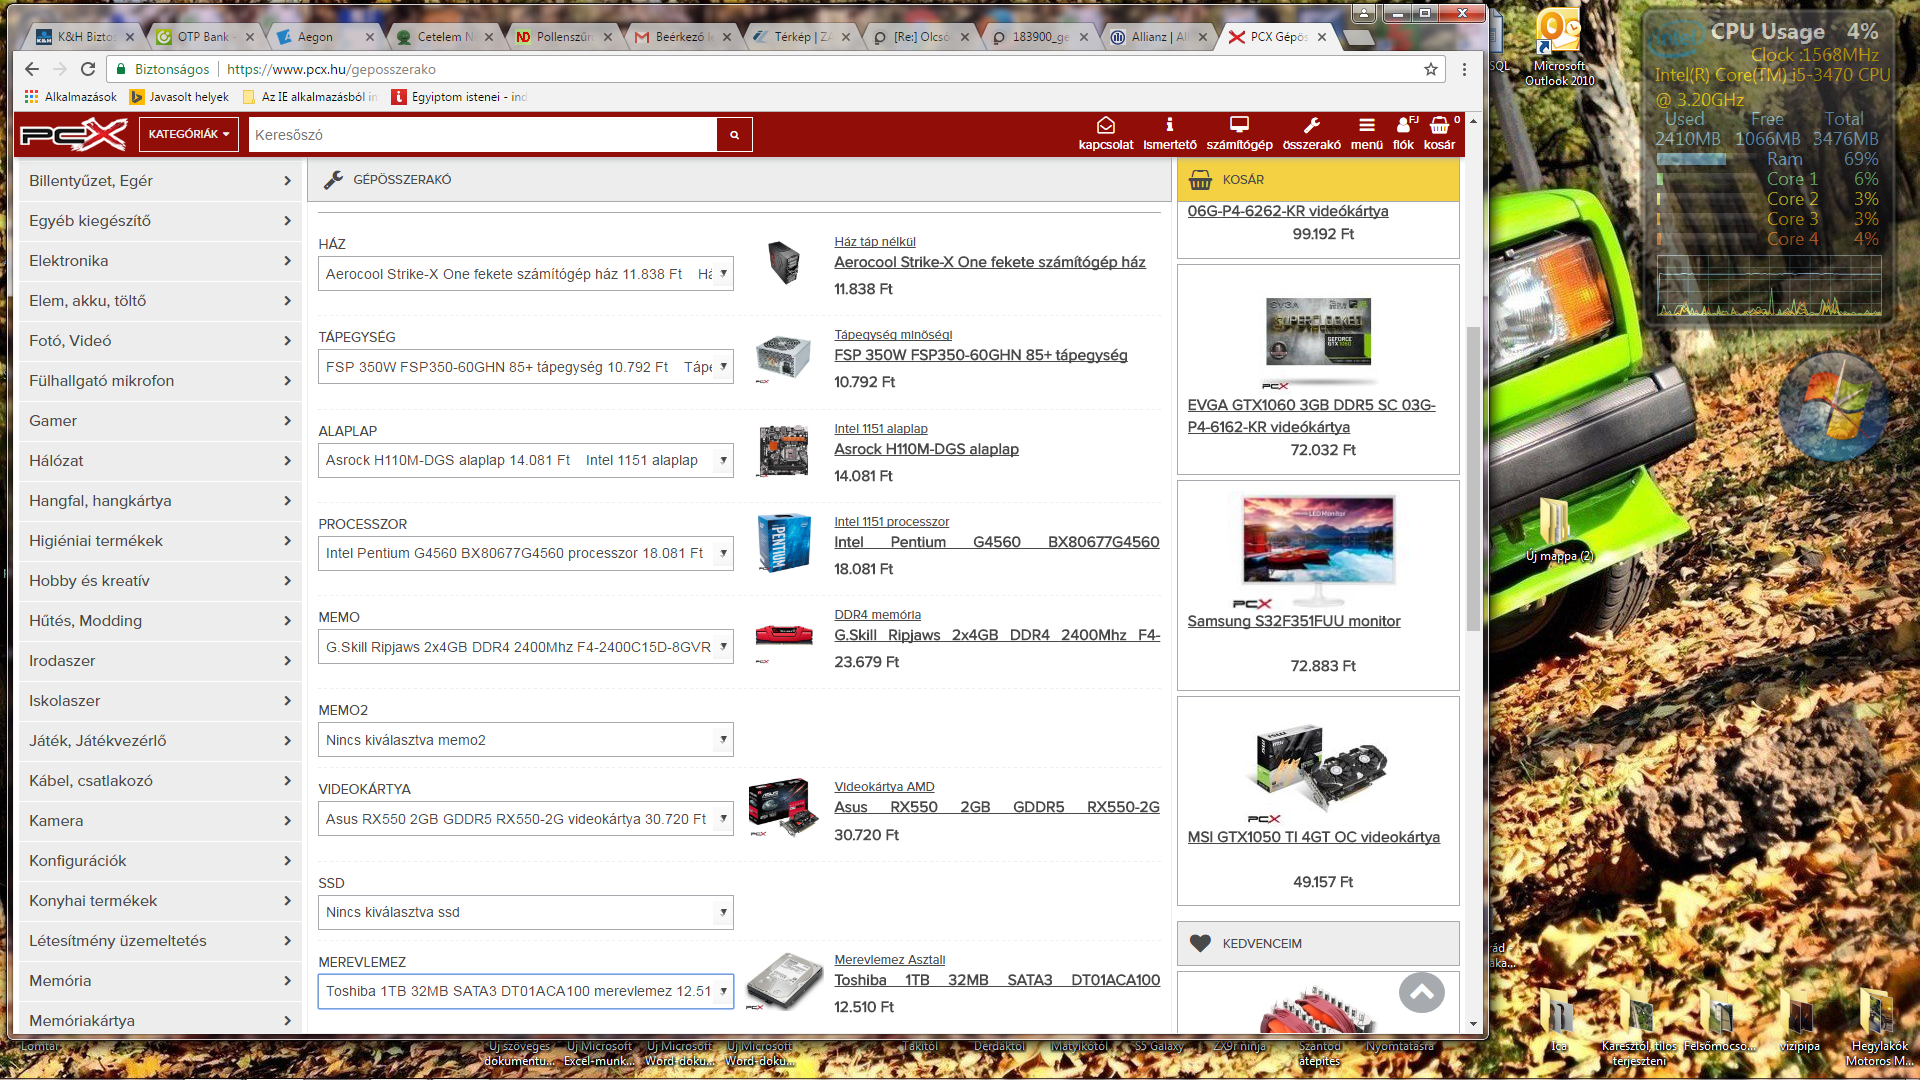Image resolution: width=1920 pixels, height=1080 pixels.
Task: Switch to the Pollenszűrő tab
Action: pyautogui.click(x=564, y=37)
